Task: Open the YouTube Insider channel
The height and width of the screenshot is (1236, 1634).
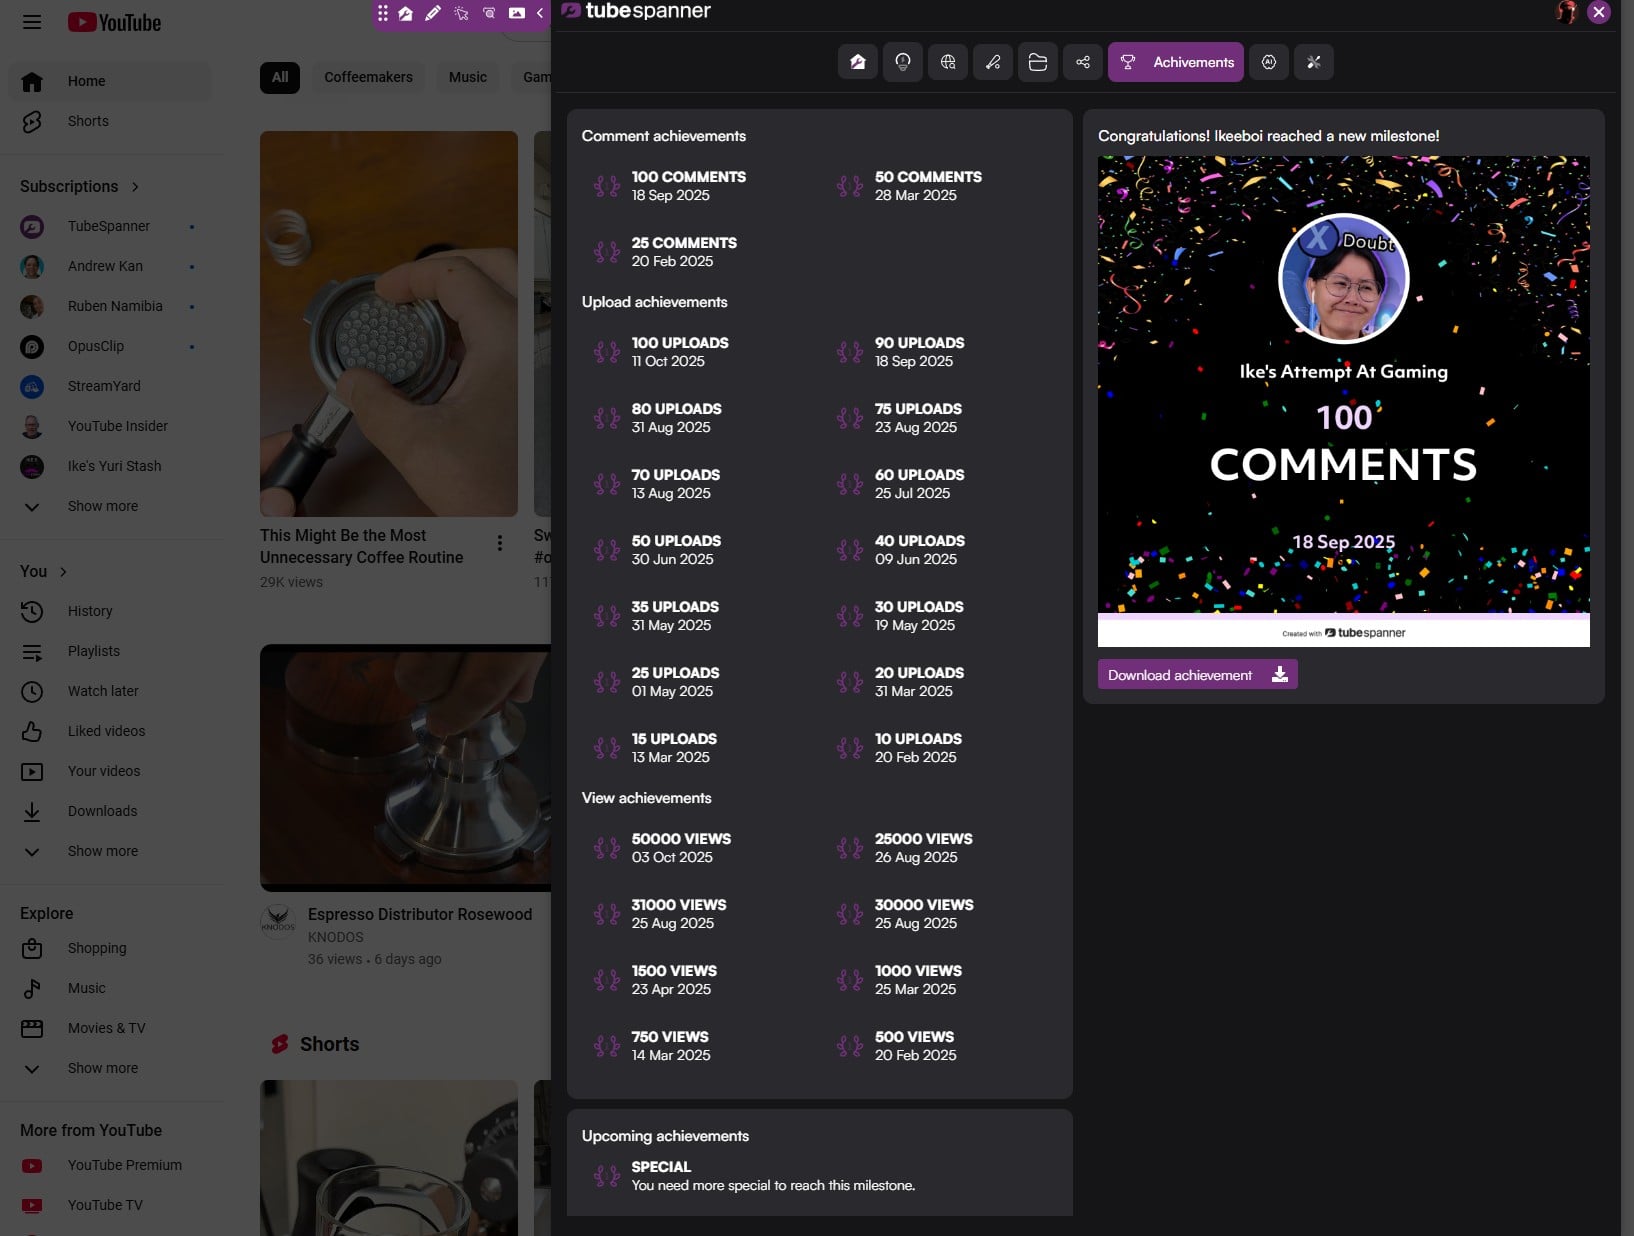Action: tap(110, 426)
